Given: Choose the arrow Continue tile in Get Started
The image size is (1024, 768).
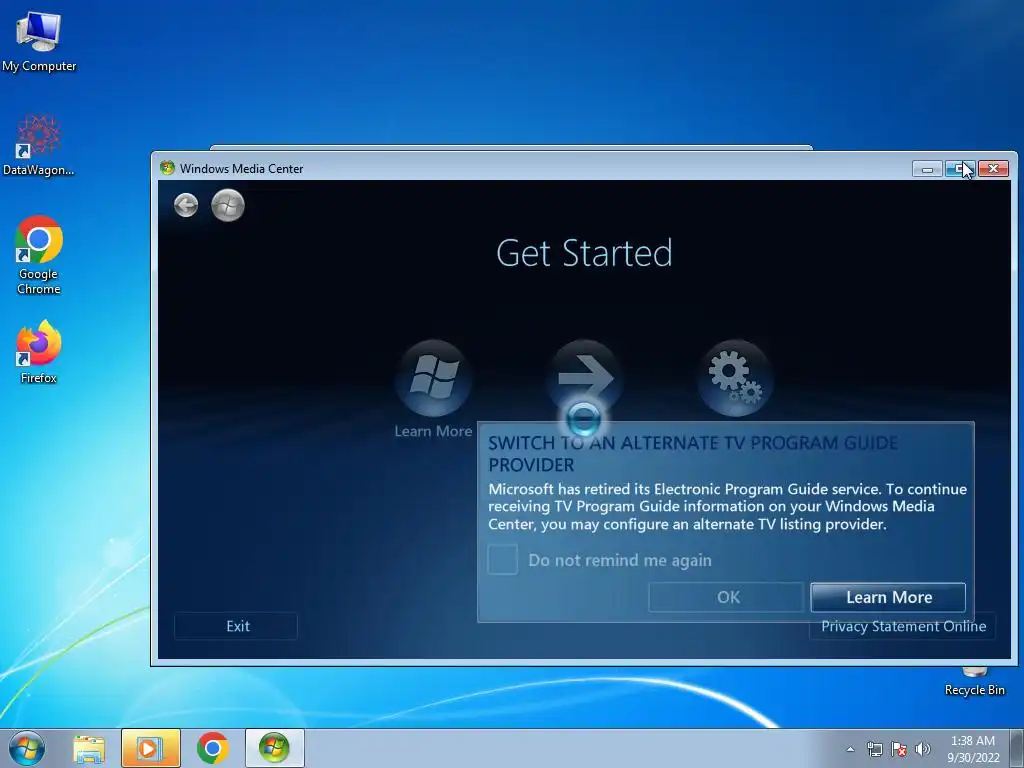Looking at the screenshot, I should tap(585, 377).
